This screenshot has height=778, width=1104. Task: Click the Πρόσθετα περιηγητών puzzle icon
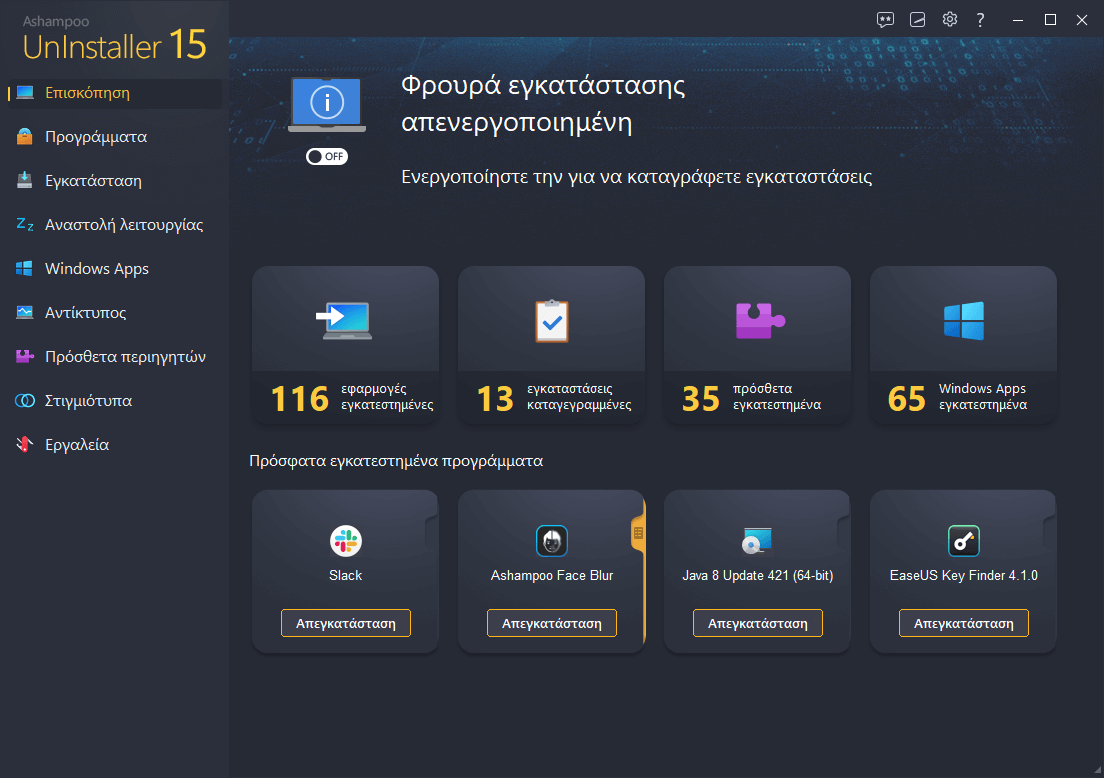pyautogui.click(x=25, y=356)
